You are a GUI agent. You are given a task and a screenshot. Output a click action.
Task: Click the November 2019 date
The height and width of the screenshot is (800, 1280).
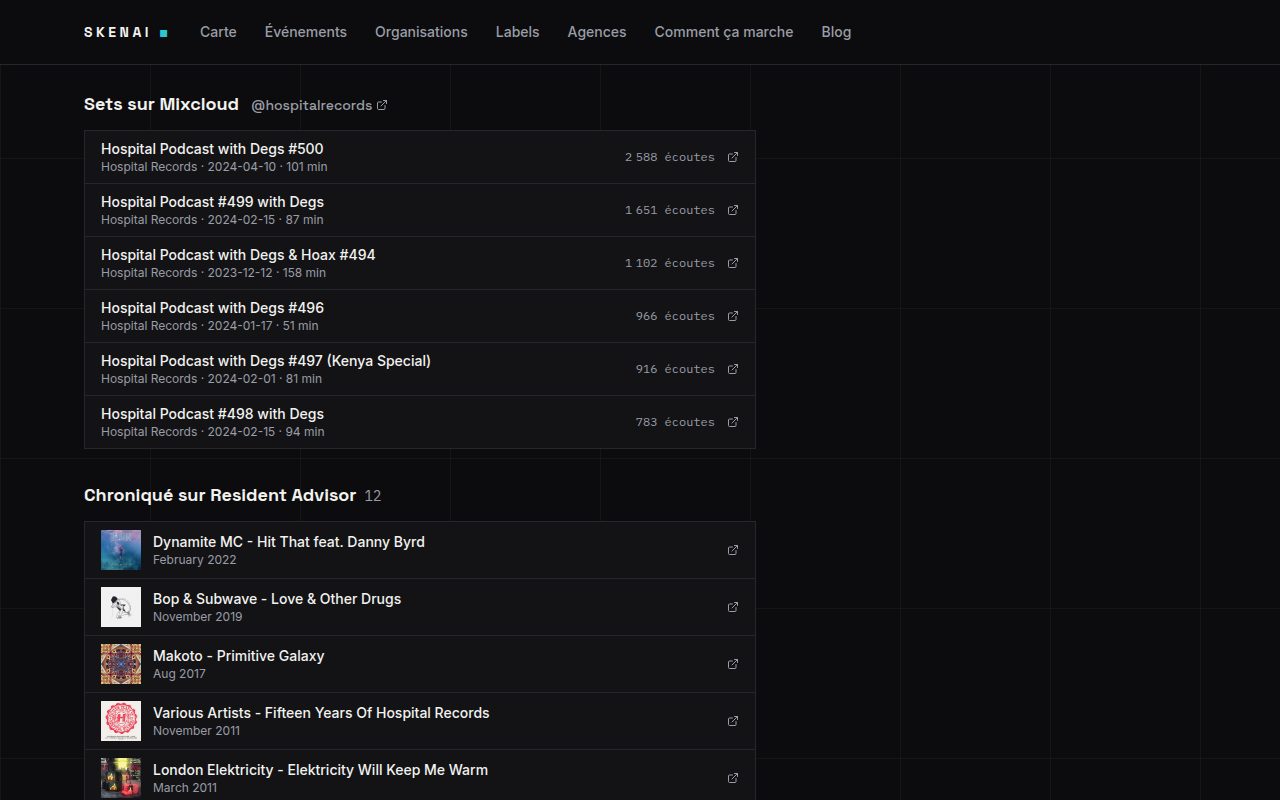[198, 617]
